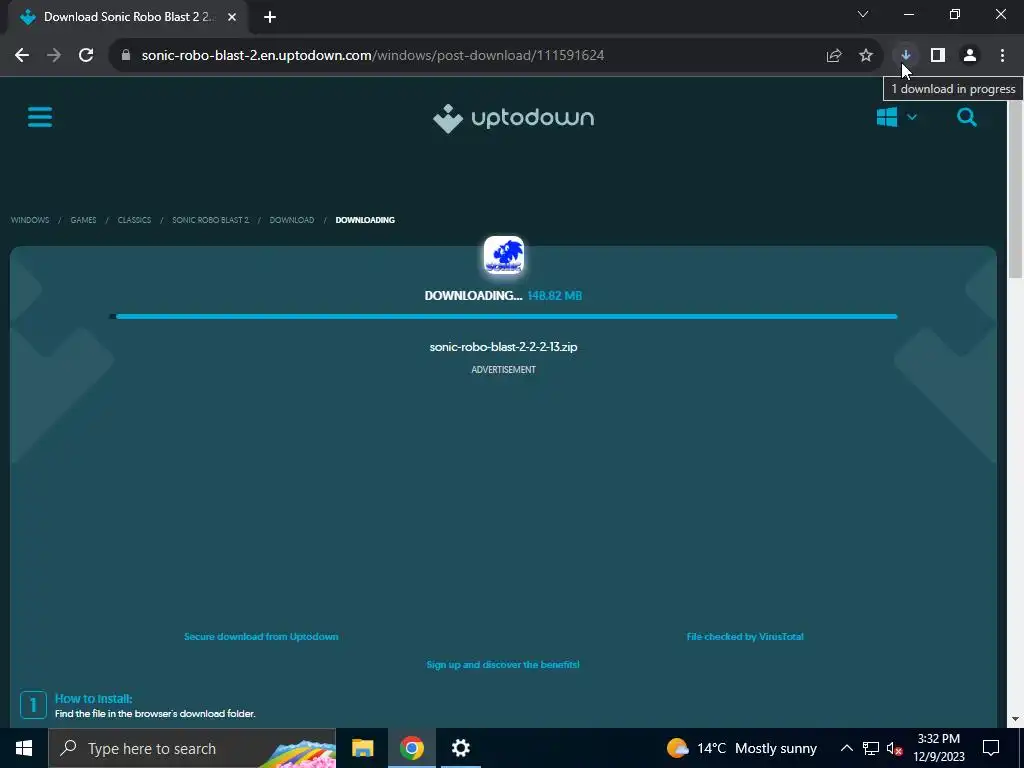Image resolution: width=1024 pixels, height=768 pixels.
Task: Open a new browser tab
Action: [x=270, y=18]
